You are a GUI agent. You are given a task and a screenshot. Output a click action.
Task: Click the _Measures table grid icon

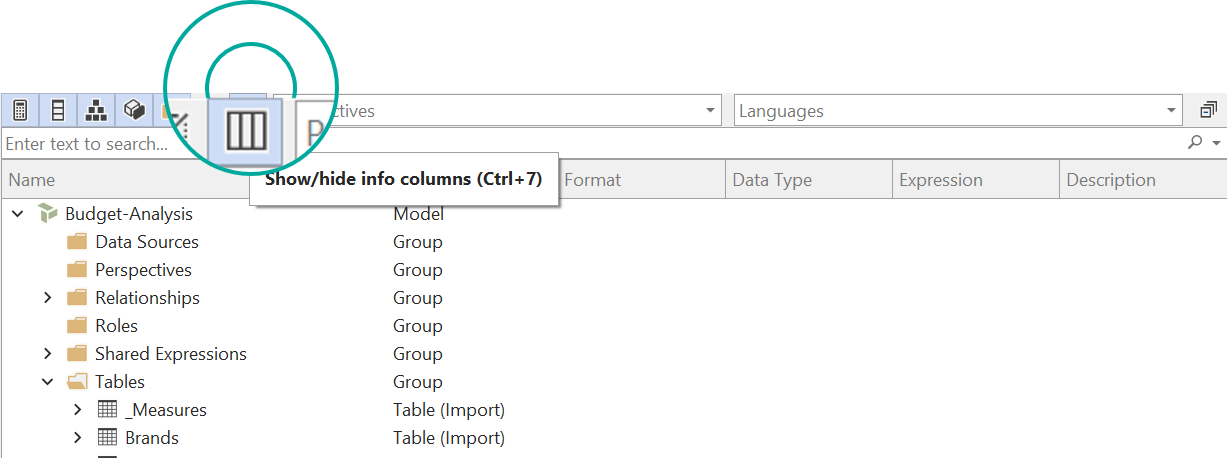(107, 410)
